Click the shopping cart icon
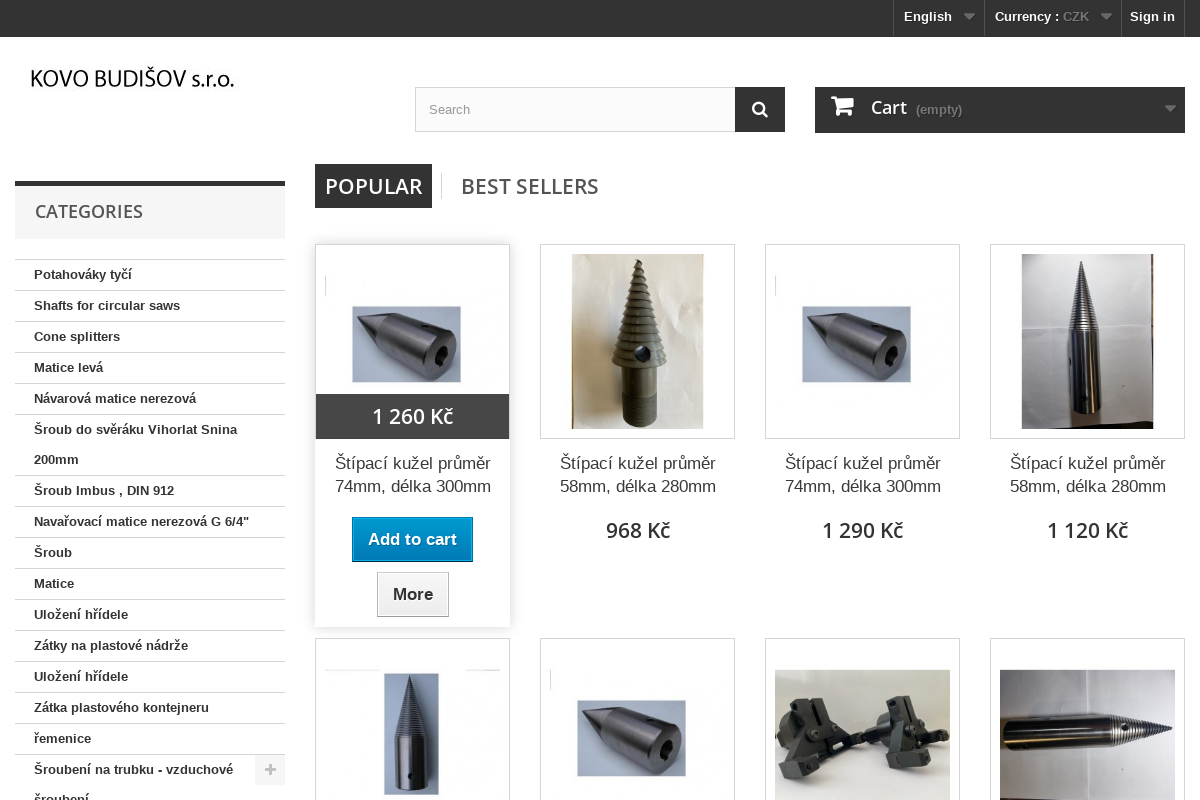The width and height of the screenshot is (1200, 800). [842, 107]
